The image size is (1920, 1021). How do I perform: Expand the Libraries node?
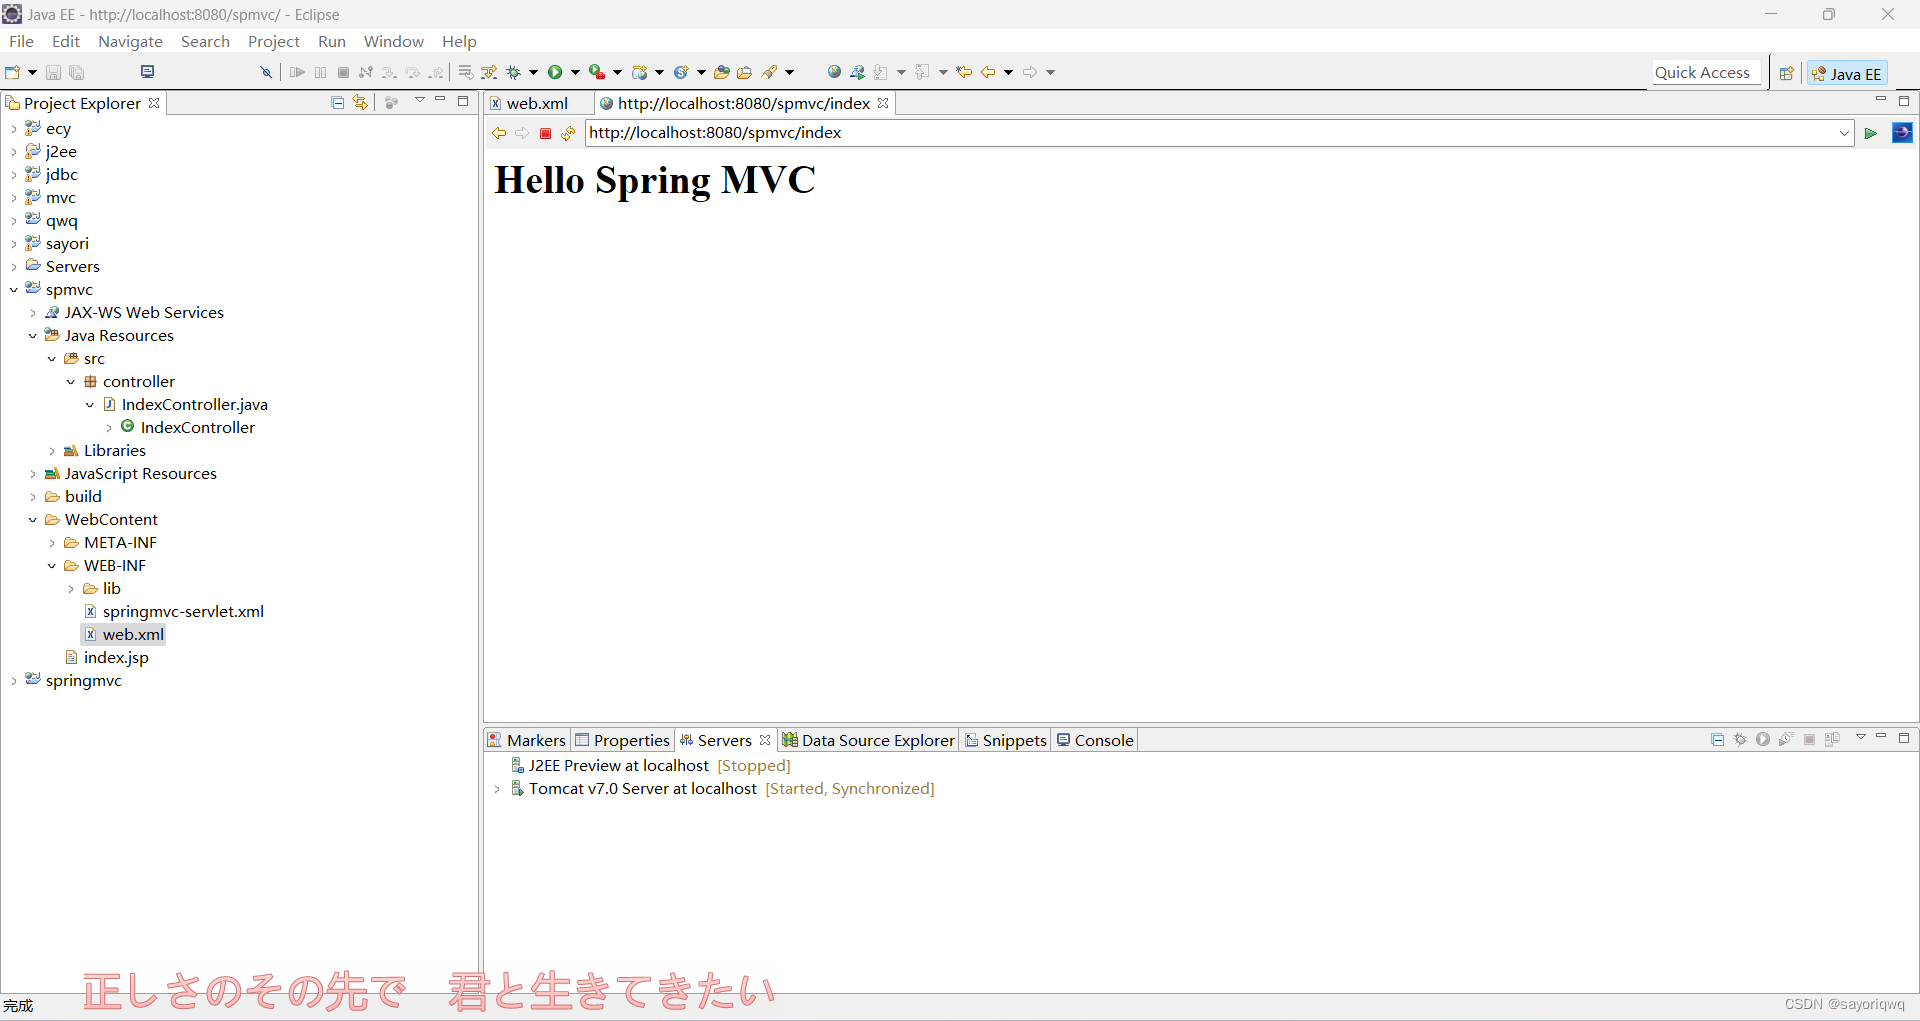[x=52, y=451]
